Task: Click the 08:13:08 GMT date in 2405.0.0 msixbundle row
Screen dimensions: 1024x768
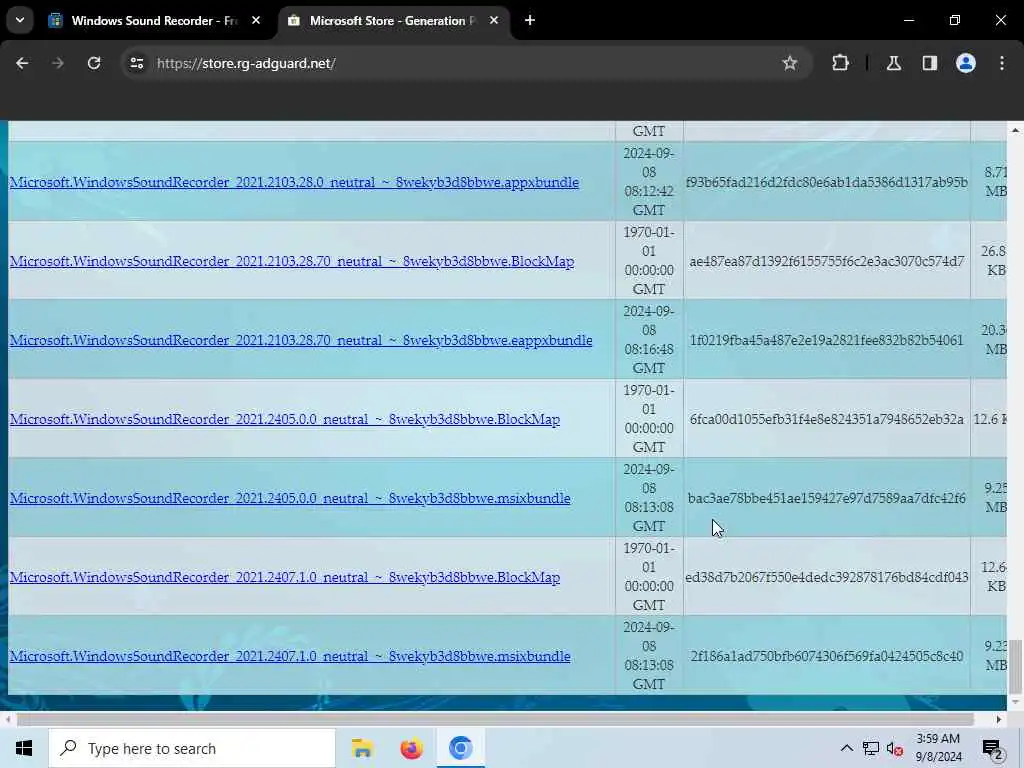Action: [649, 498]
